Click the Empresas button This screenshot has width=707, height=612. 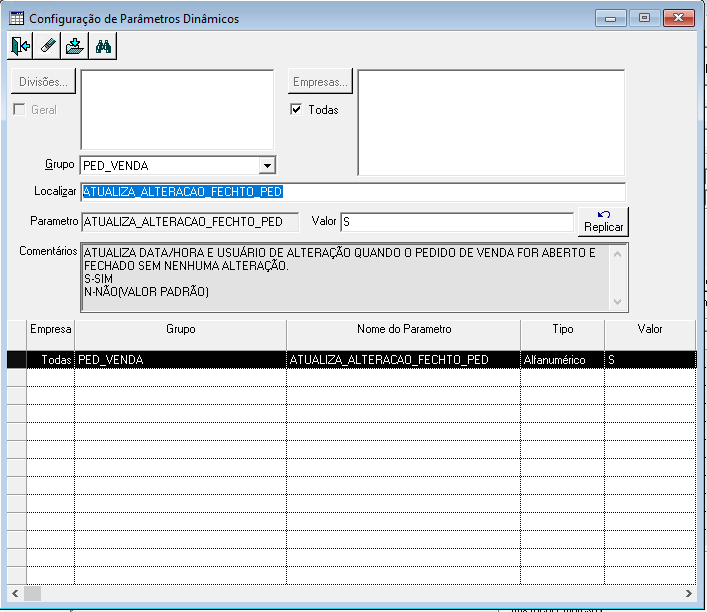coord(320,82)
